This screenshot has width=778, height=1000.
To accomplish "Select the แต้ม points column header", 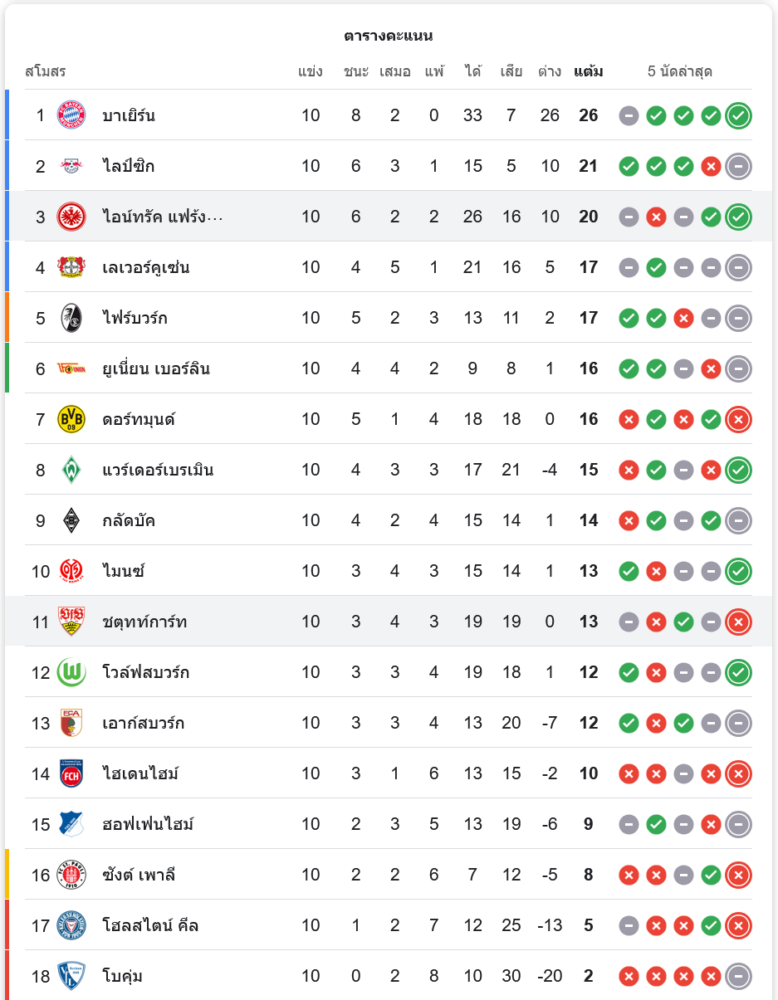I will pos(588,72).
